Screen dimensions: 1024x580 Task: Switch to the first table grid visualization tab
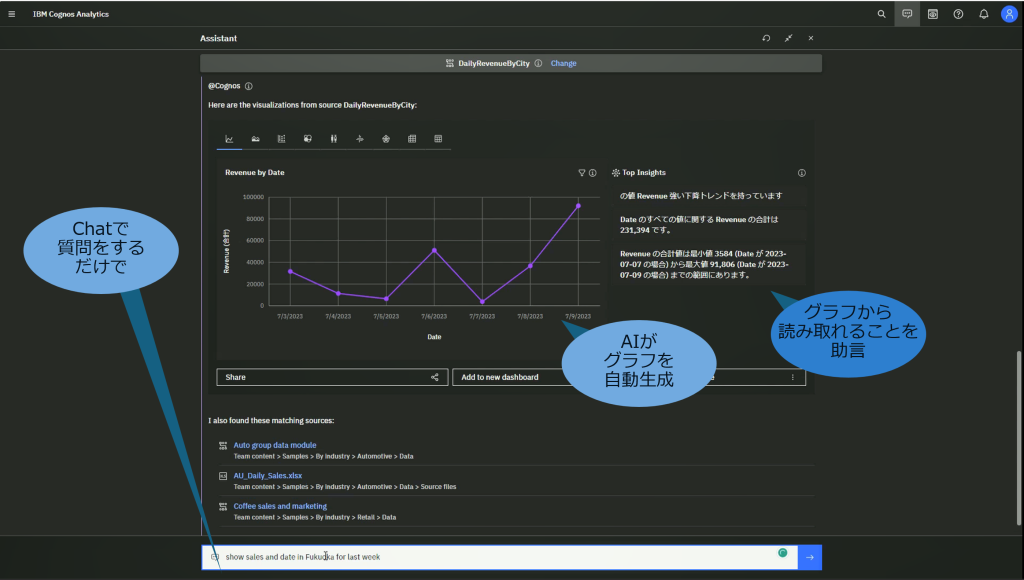412,138
